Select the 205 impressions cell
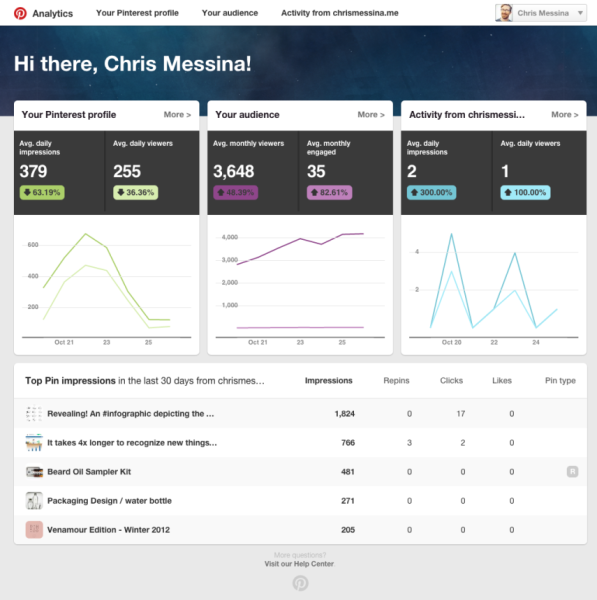This screenshot has width=597, height=600. (x=348, y=530)
